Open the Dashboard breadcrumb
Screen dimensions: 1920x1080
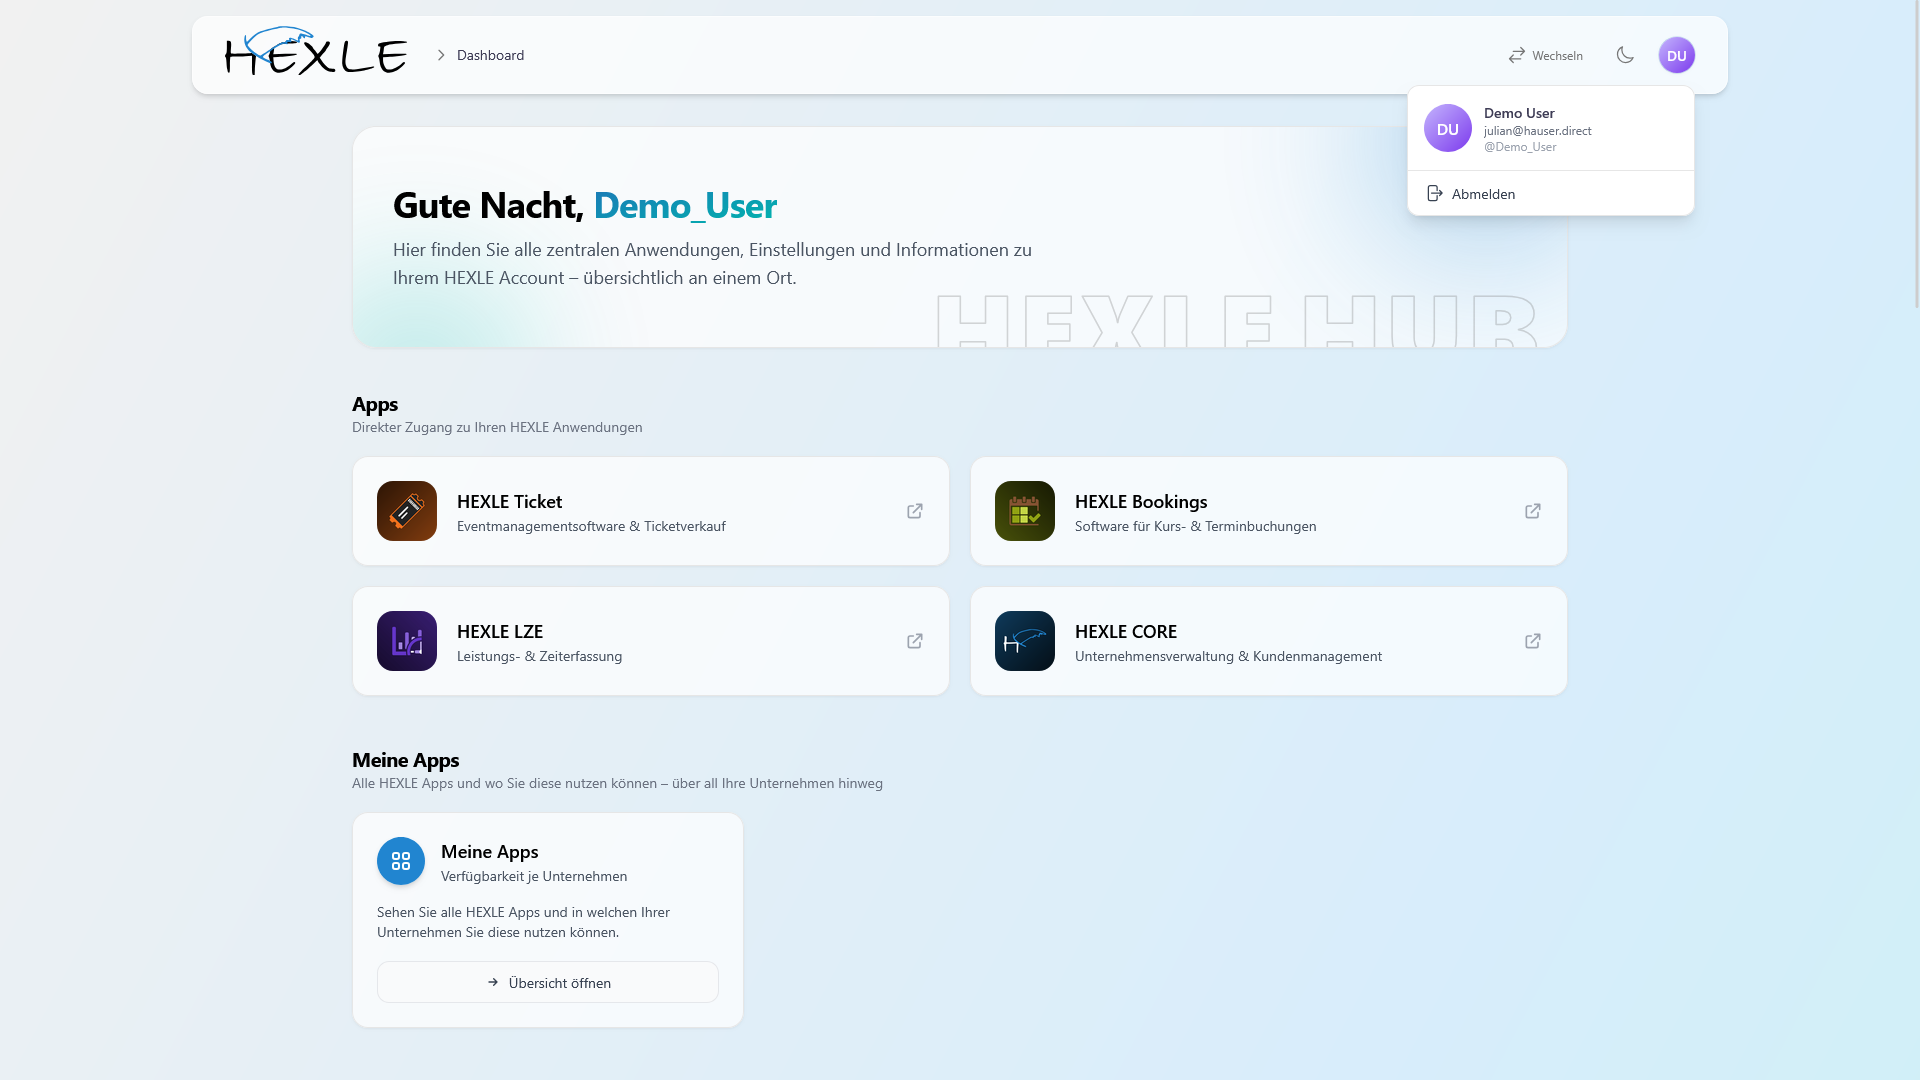click(x=490, y=55)
